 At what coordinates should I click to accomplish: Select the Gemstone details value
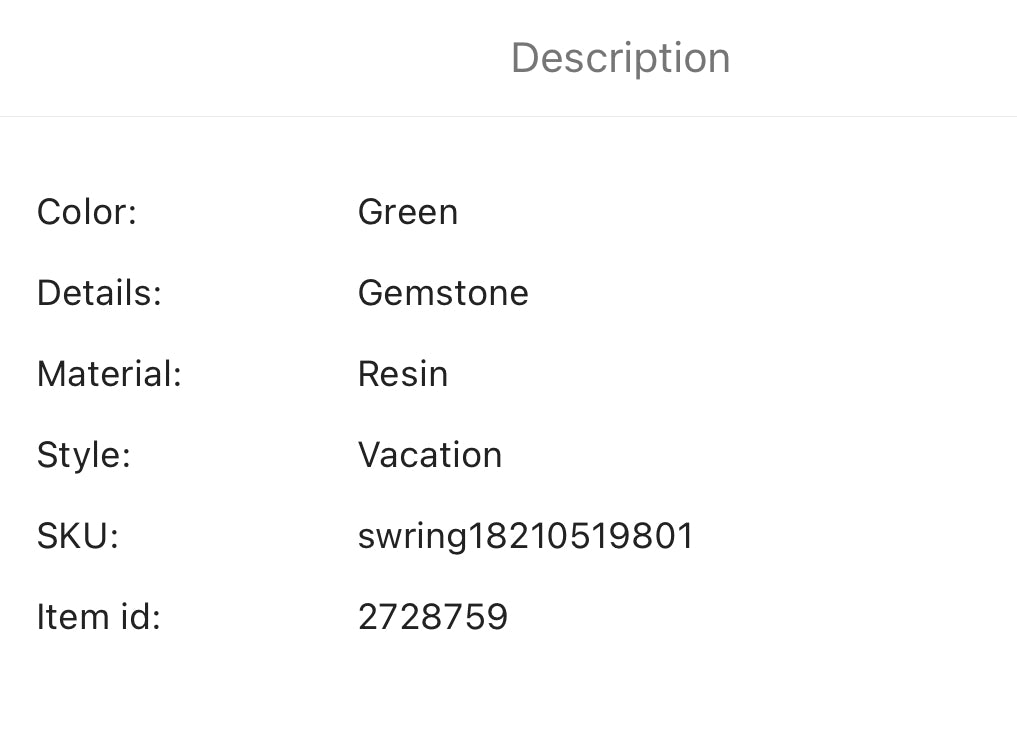tap(443, 293)
